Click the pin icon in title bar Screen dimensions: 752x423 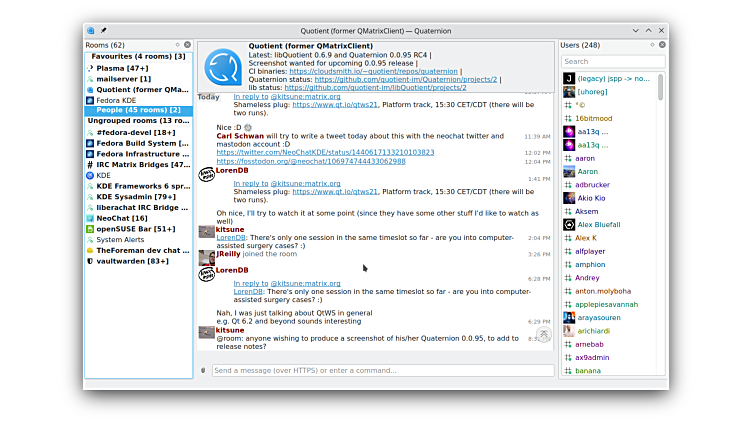click(104, 30)
